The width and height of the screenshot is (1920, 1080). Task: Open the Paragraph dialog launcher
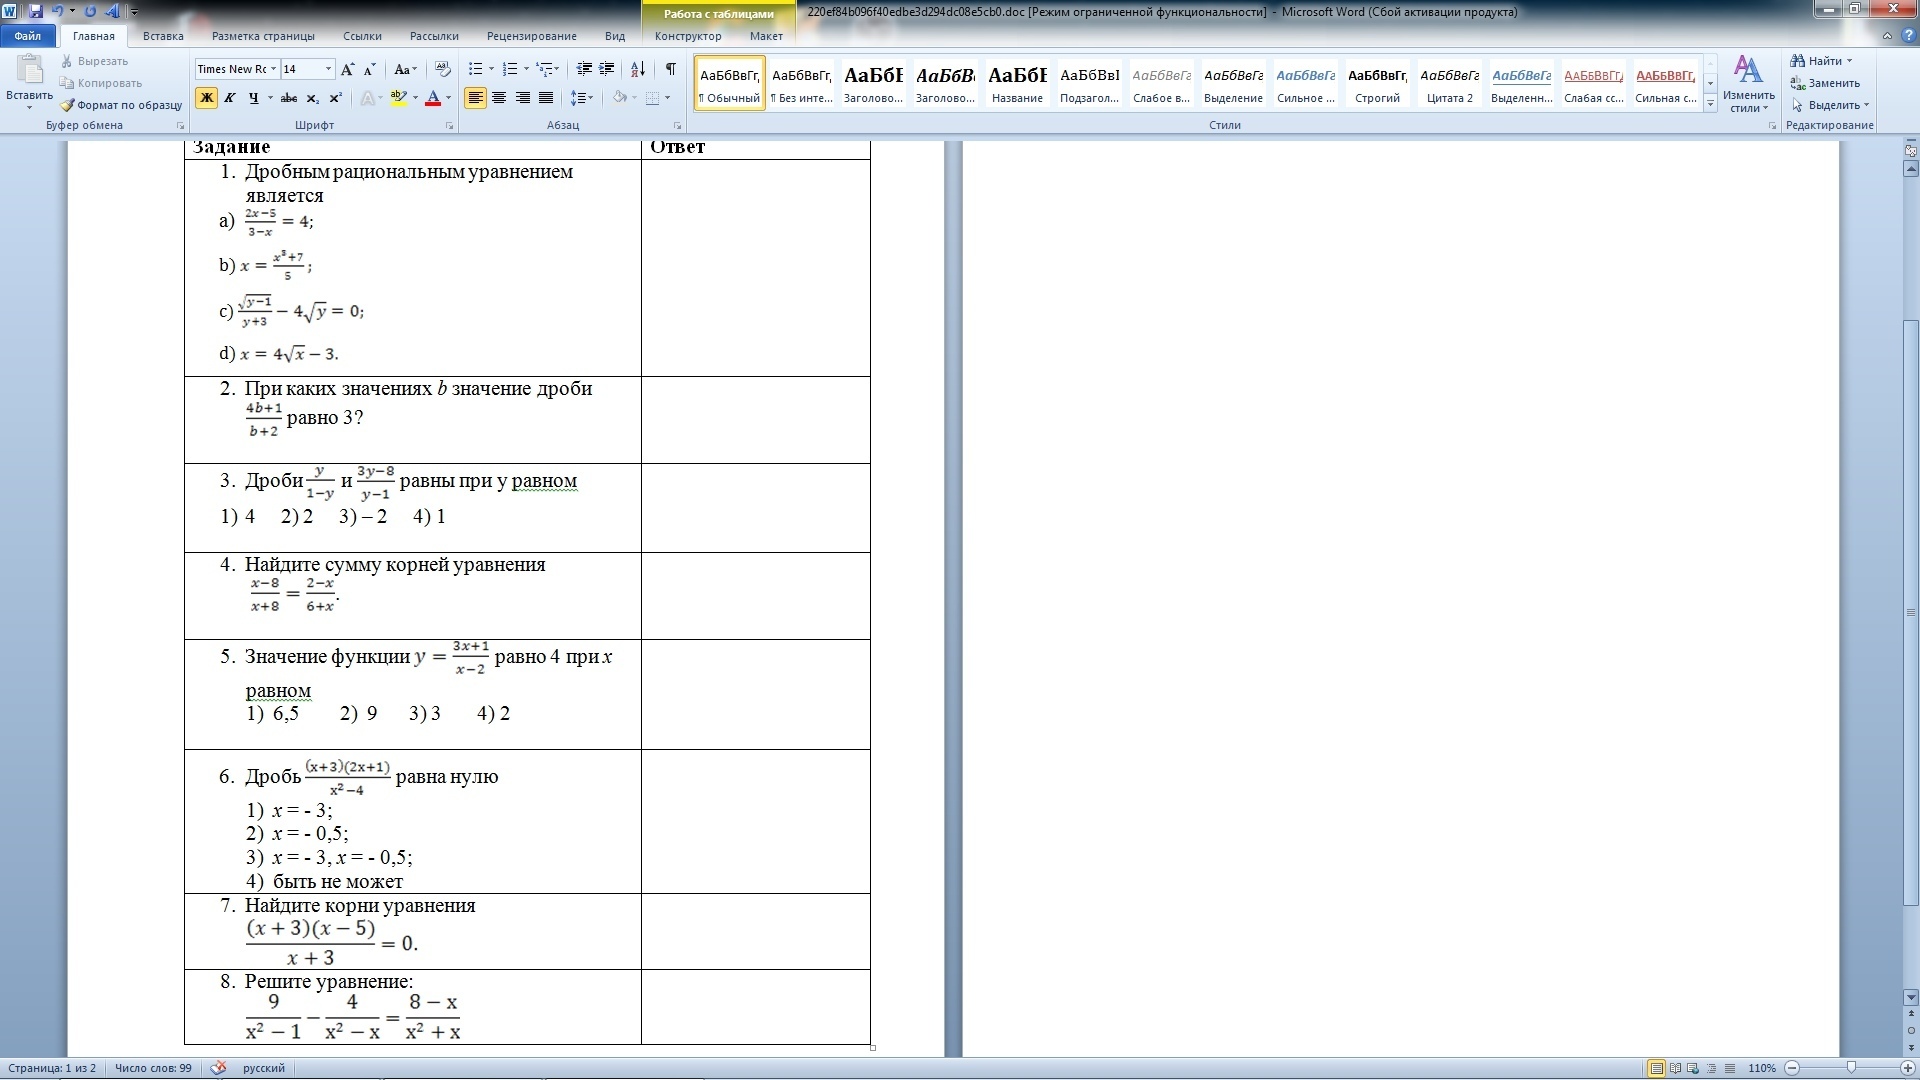point(678,126)
